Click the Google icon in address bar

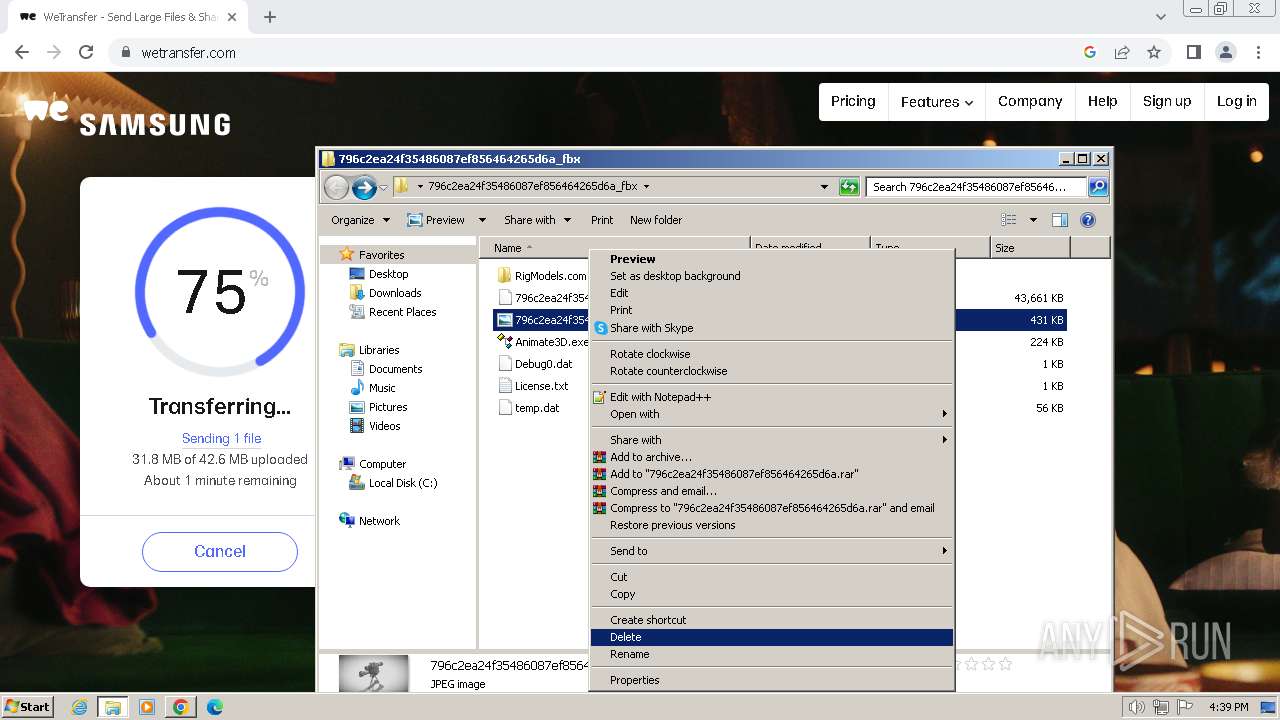point(1090,52)
